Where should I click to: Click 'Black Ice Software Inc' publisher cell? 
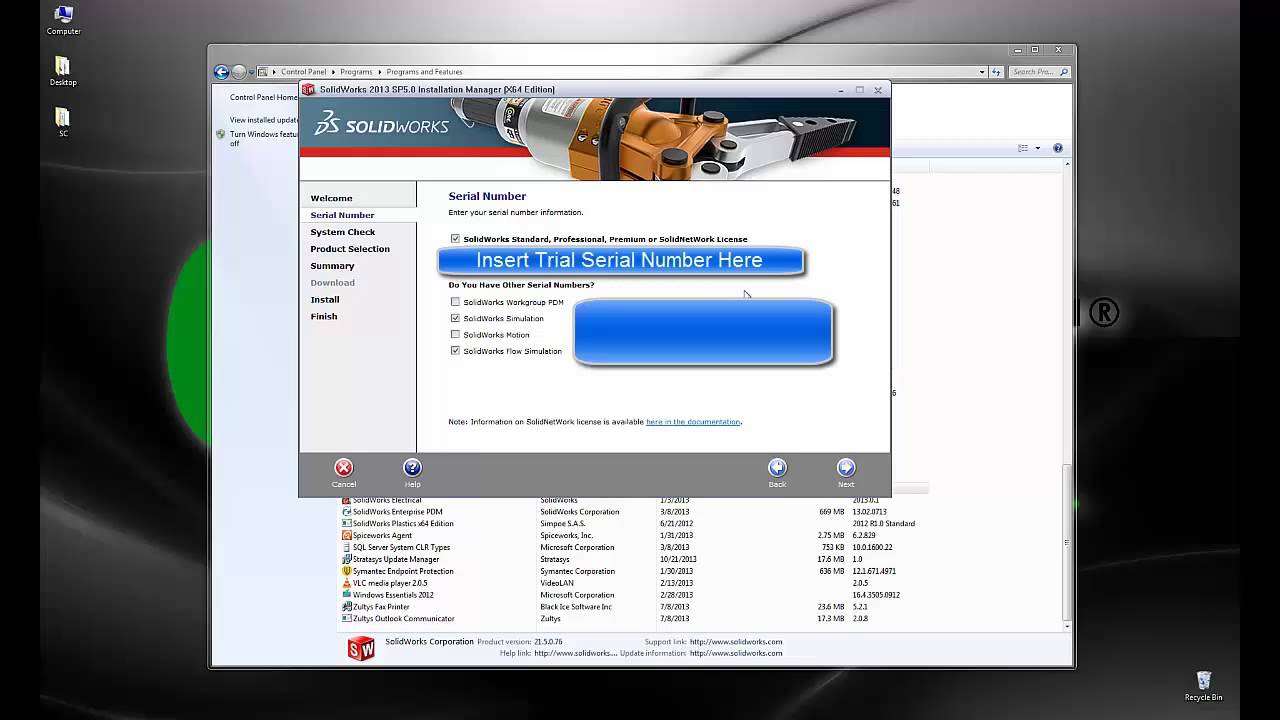click(576, 607)
